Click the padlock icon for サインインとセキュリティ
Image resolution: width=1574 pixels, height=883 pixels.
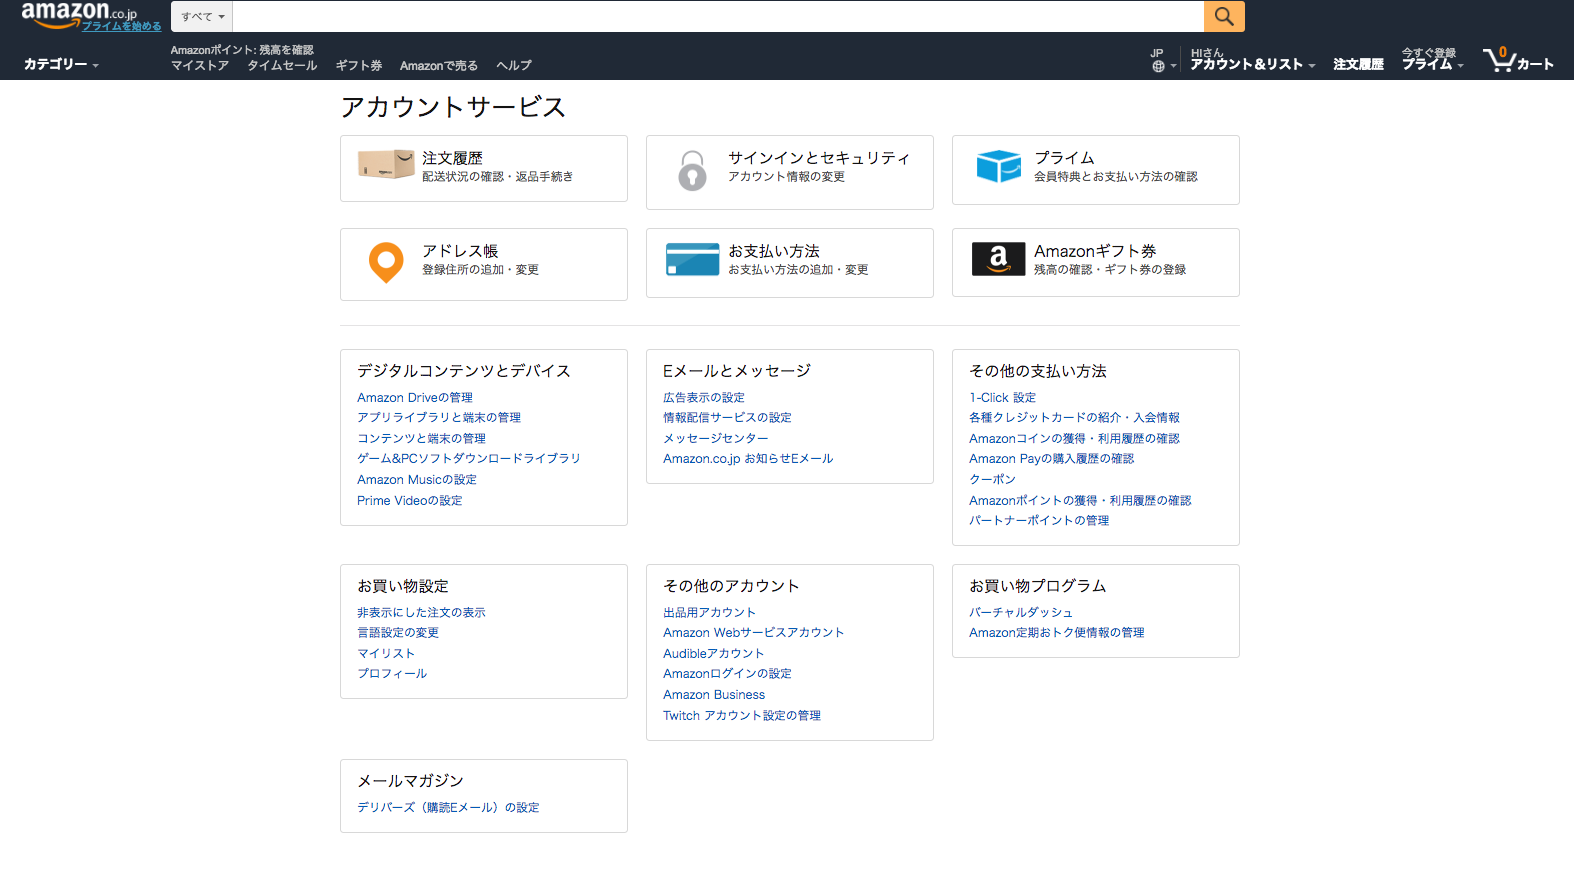point(692,170)
